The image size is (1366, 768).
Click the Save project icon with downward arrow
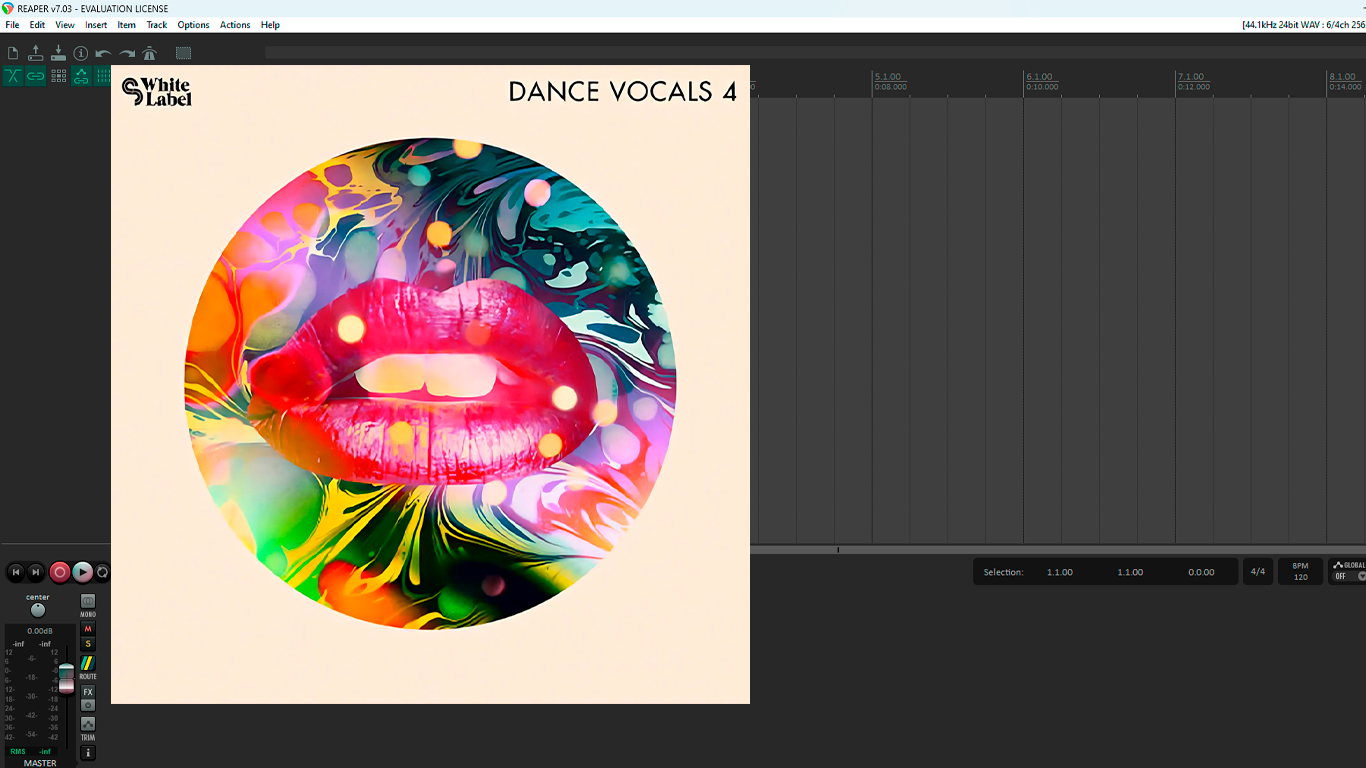click(x=58, y=53)
